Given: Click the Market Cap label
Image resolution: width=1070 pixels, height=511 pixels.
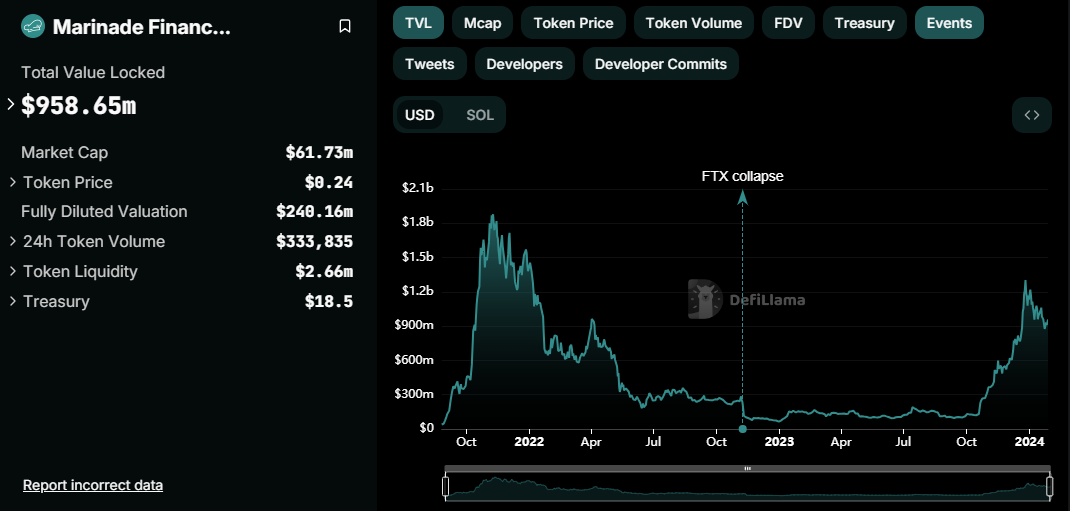Looking at the screenshot, I should (64, 153).
